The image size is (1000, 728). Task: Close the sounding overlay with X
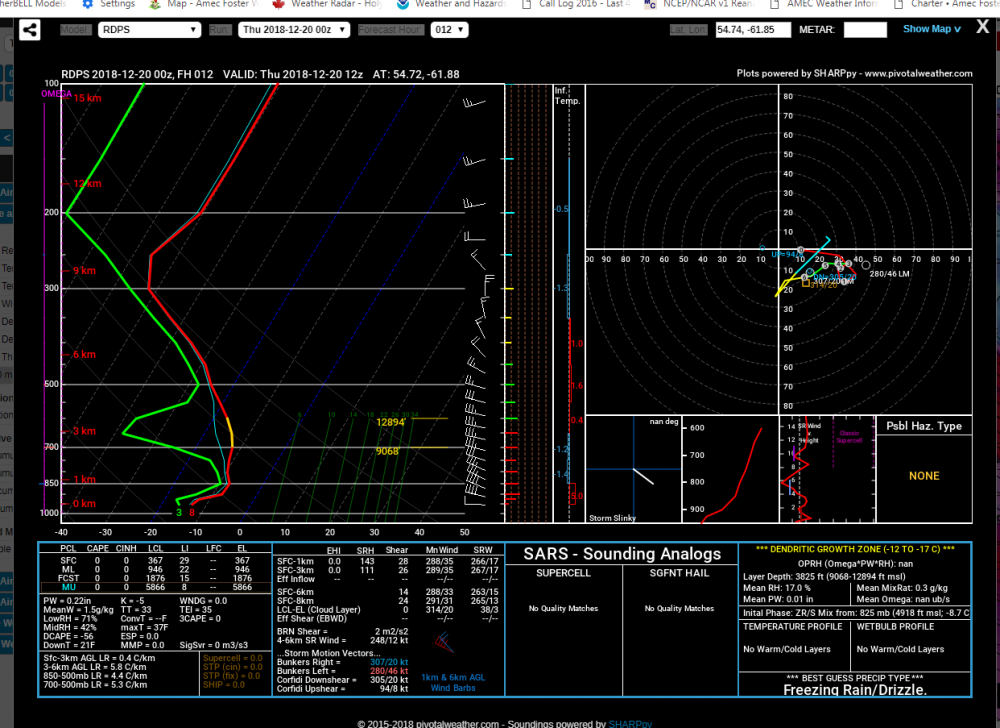coord(983,27)
